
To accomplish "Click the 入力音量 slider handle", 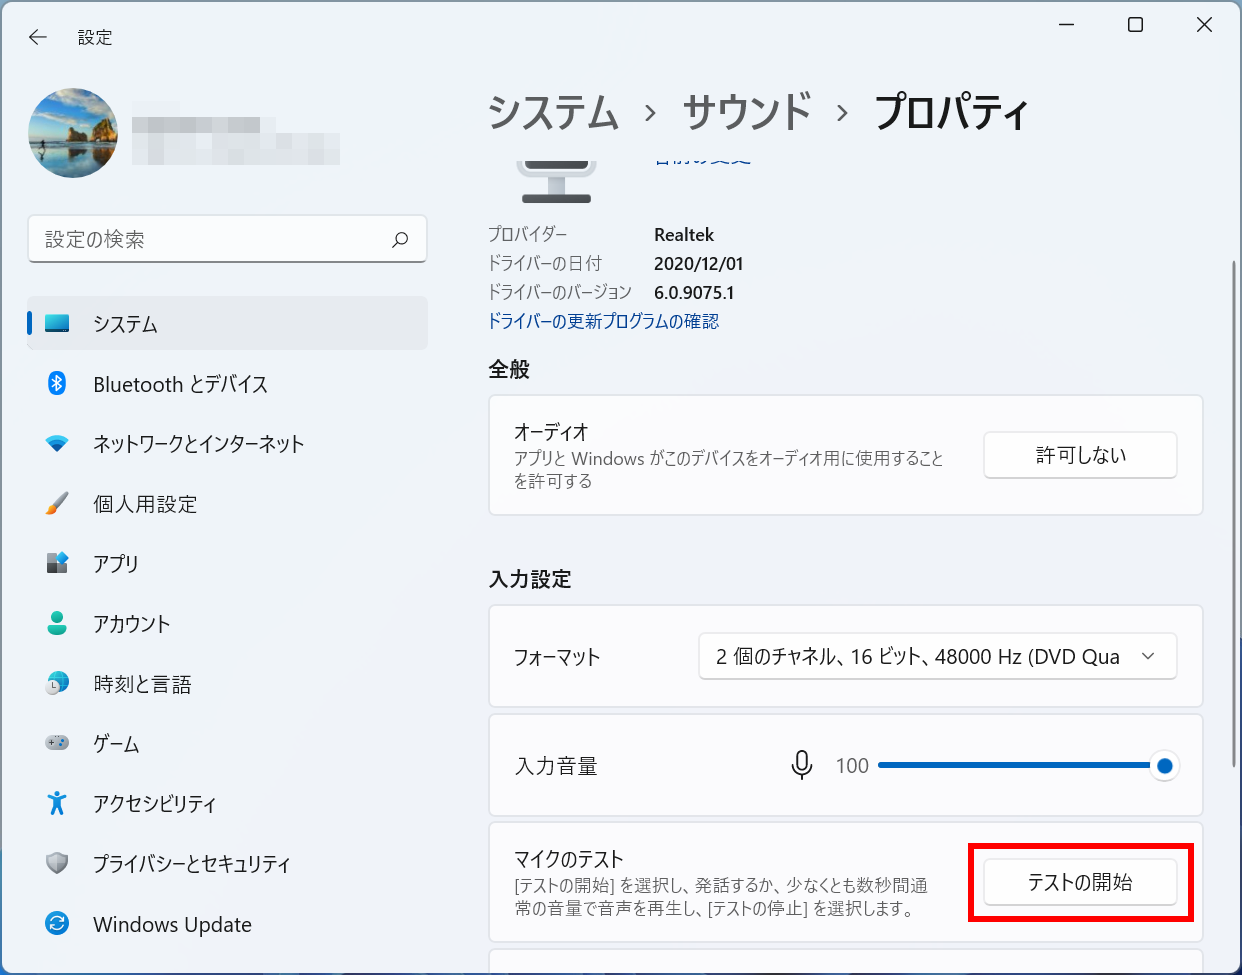I will click(x=1164, y=766).
